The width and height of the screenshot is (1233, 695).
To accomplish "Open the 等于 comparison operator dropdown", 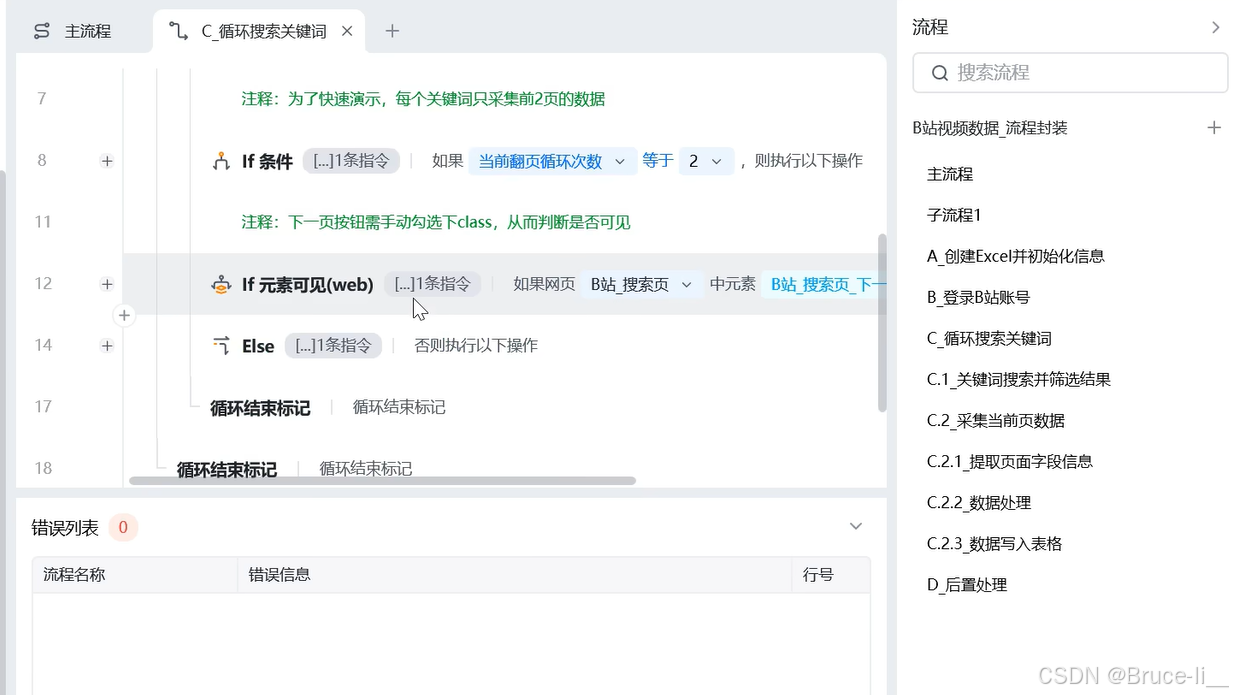I will coord(658,160).
